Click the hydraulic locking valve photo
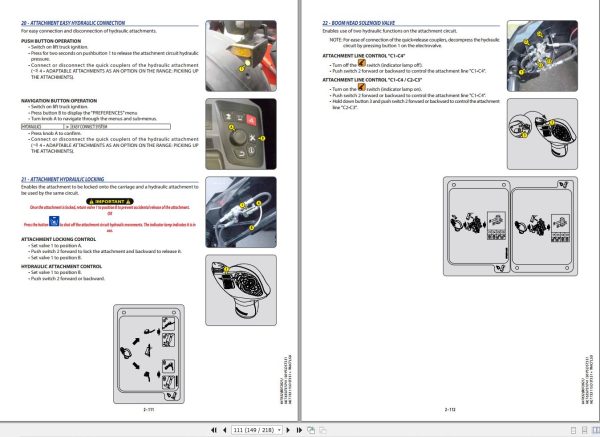The width and height of the screenshot is (600, 437). coord(241,212)
